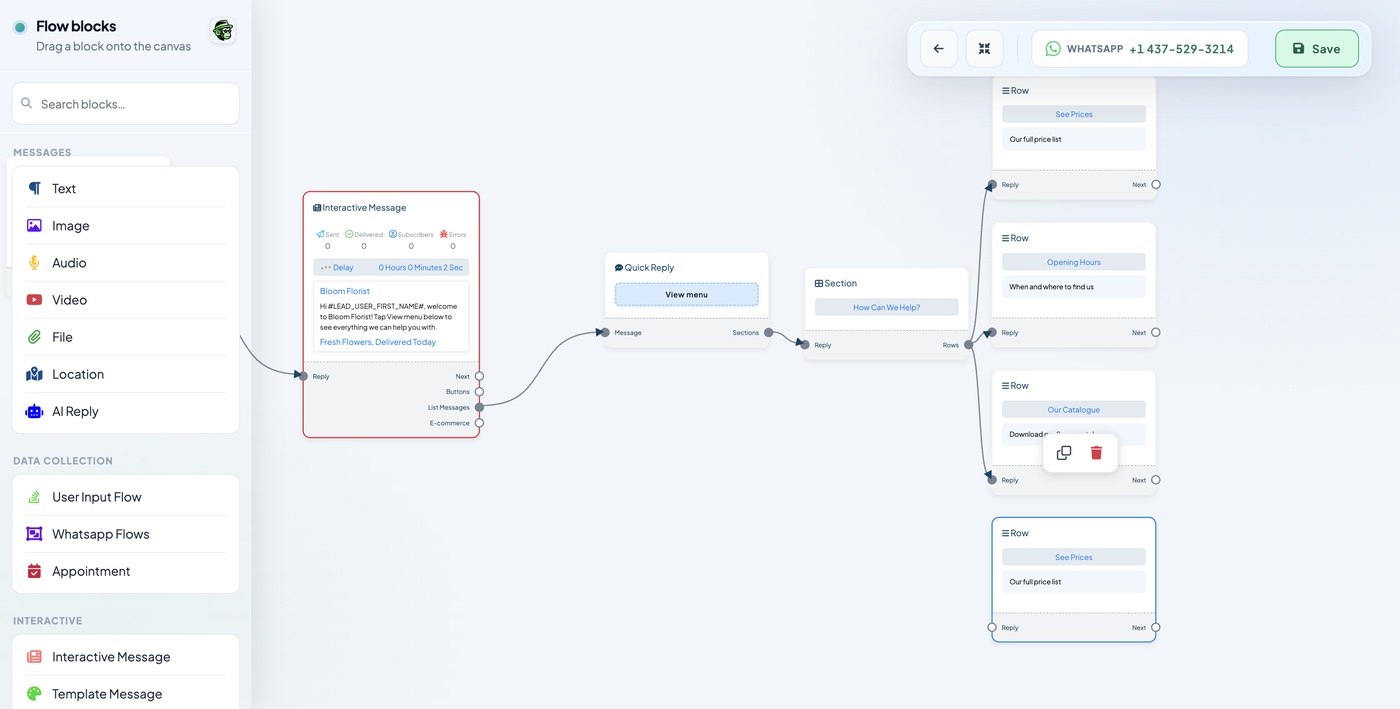Click the Reply port of Our Catalogue row
This screenshot has height=709, width=1400.
click(x=992, y=480)
